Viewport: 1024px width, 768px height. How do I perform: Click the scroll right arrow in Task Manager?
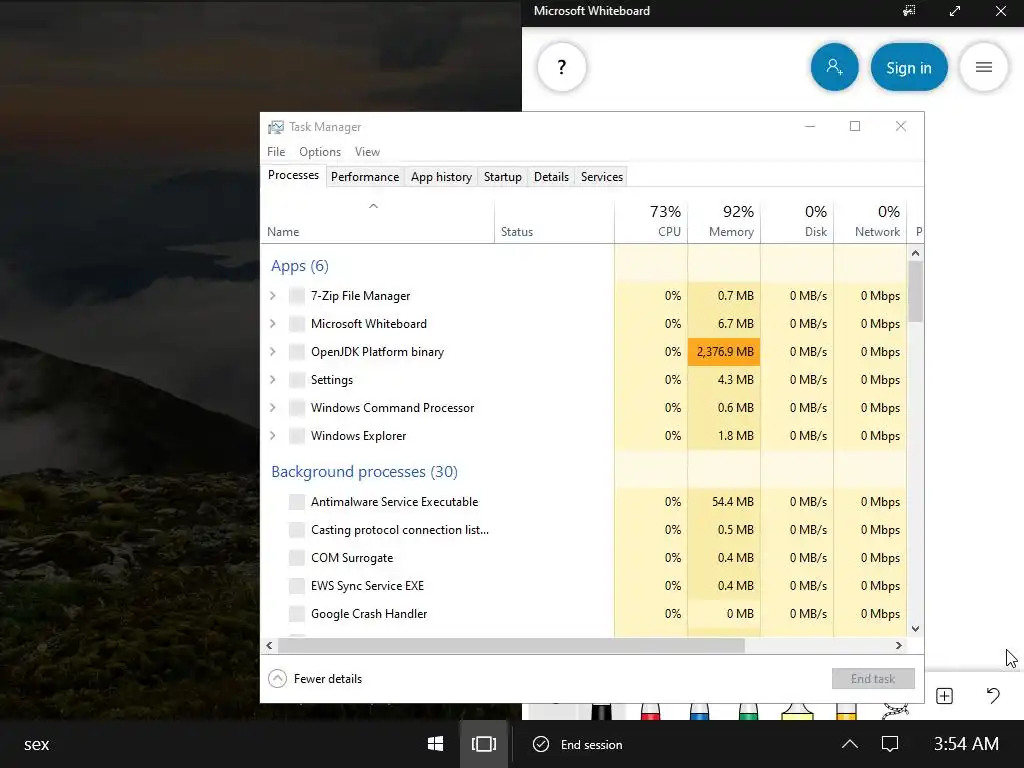point(899,645)
